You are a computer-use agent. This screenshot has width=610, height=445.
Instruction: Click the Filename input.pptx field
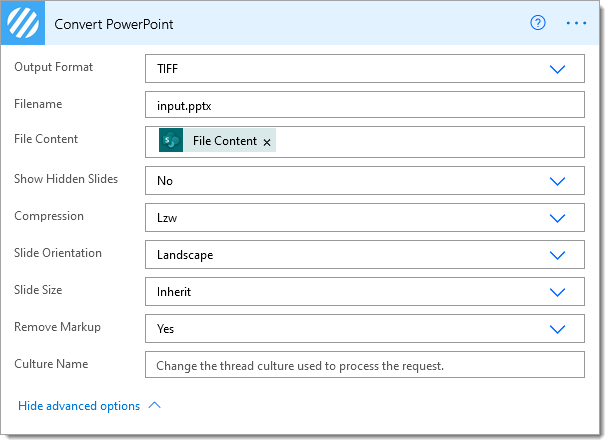(365, 105)
